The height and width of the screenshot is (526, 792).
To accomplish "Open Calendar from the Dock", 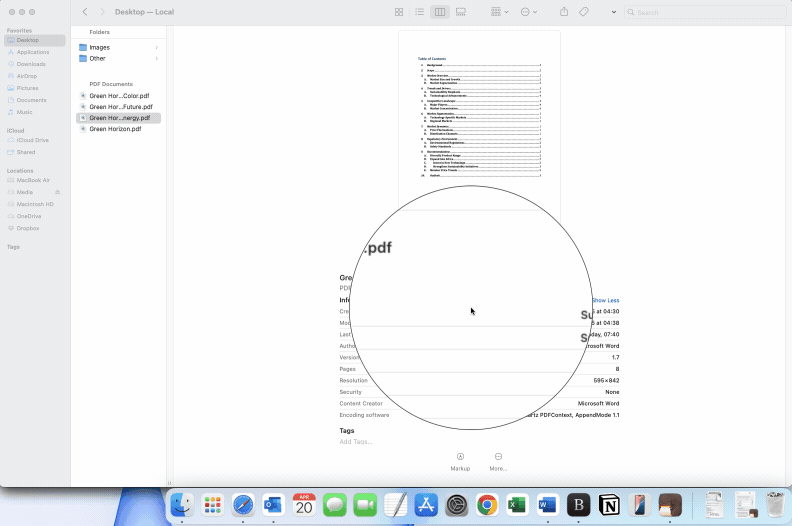I will coord(304,505).
